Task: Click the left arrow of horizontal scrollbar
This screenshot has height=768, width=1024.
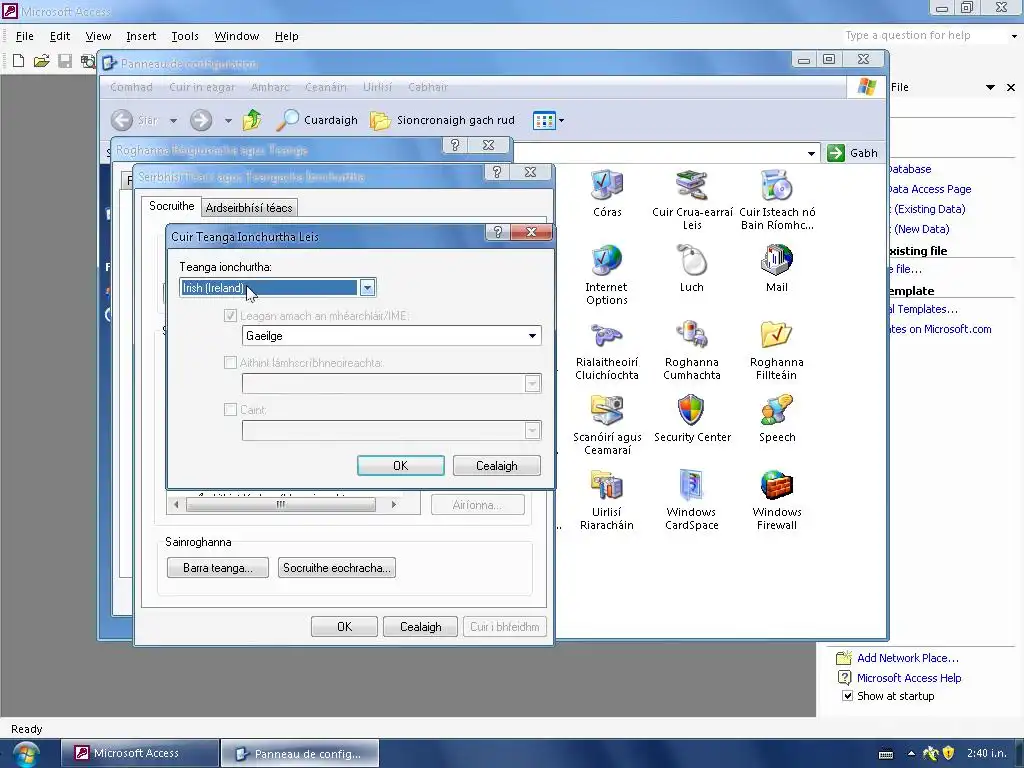Action: 176,504
